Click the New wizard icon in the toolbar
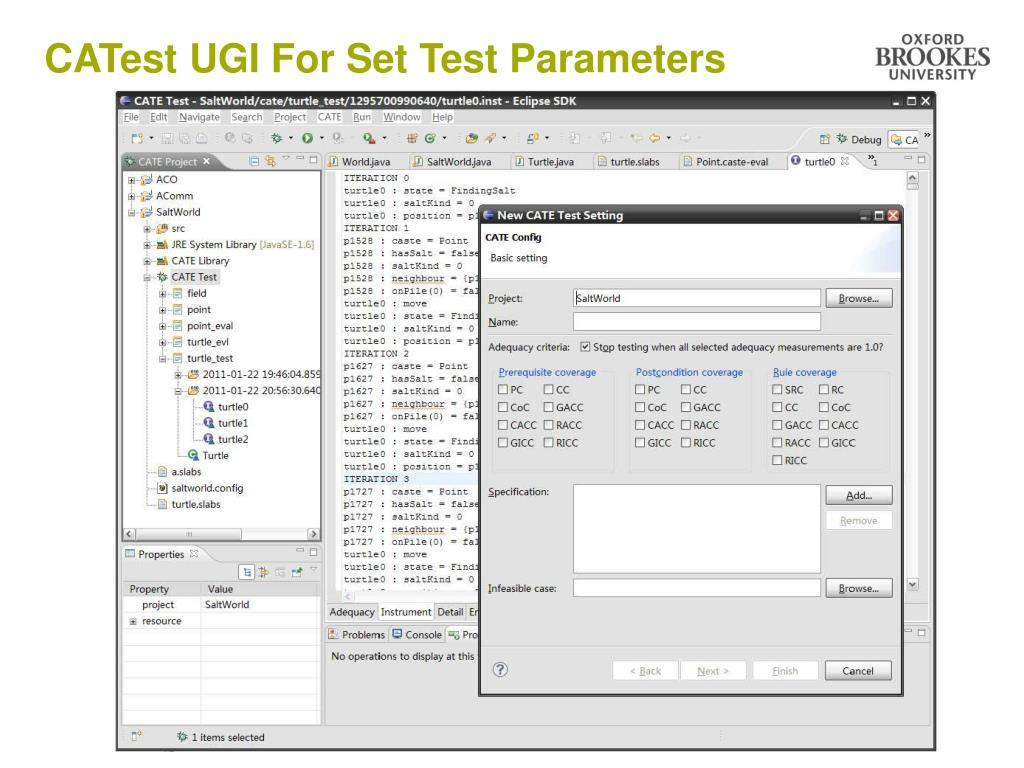Screen dimensions: 1024x768 pyautogui.click(x=137, y=138)
